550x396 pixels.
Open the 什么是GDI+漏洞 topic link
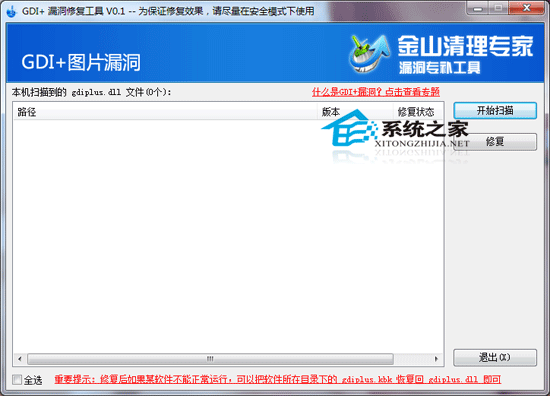point(376,92)
